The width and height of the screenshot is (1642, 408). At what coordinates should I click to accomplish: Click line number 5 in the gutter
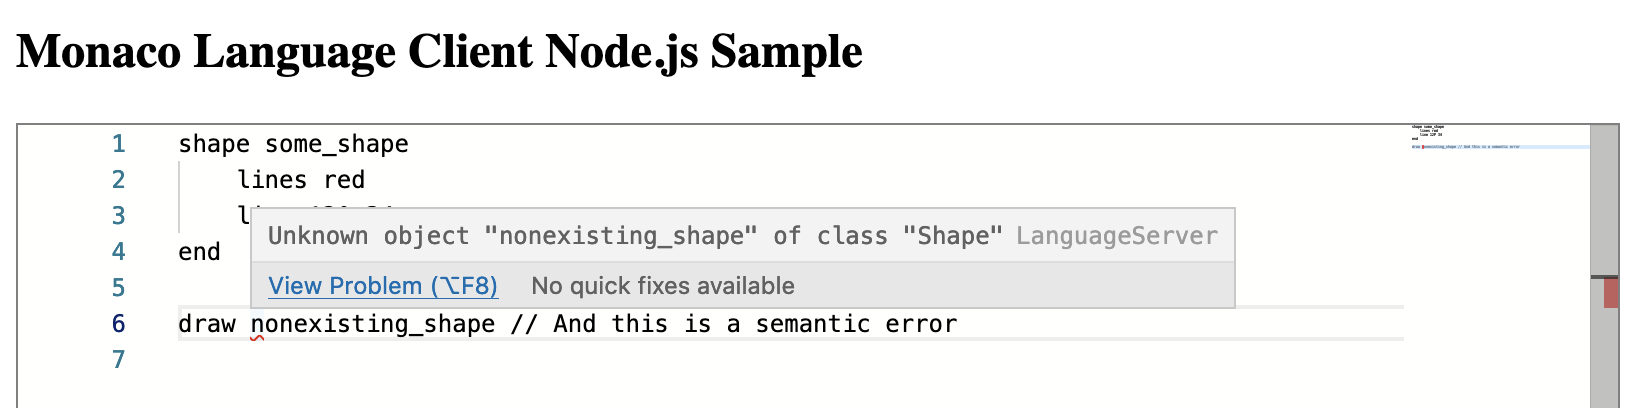[119, 288]
